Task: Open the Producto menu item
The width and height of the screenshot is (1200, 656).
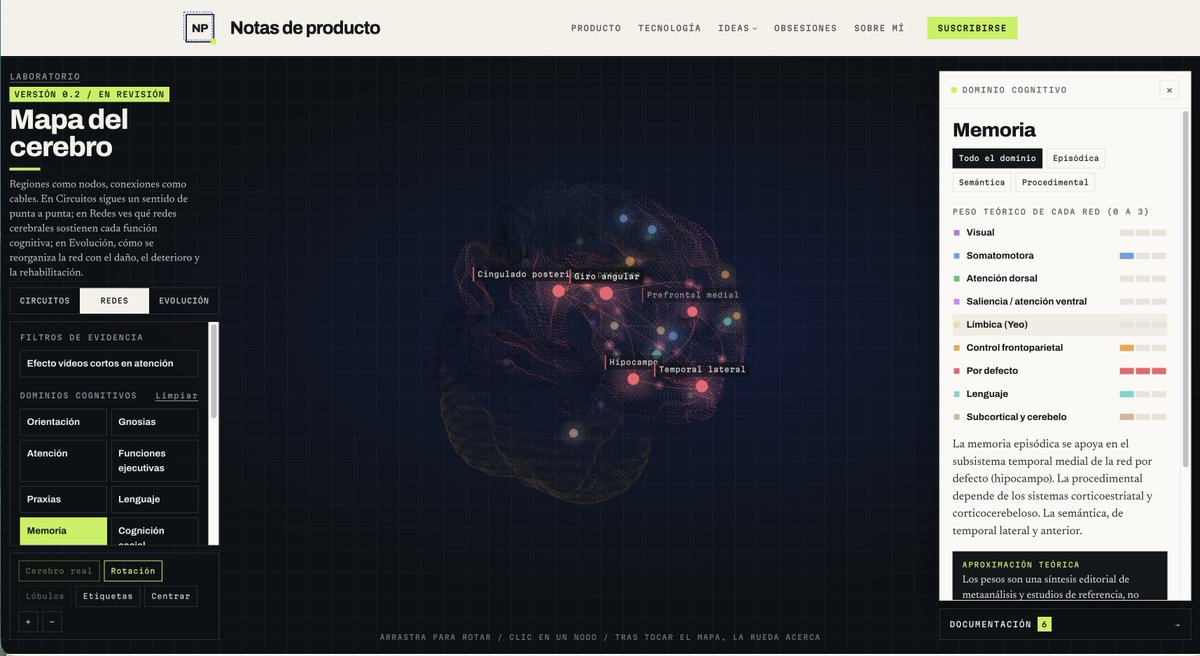Action: pos(596,28)
